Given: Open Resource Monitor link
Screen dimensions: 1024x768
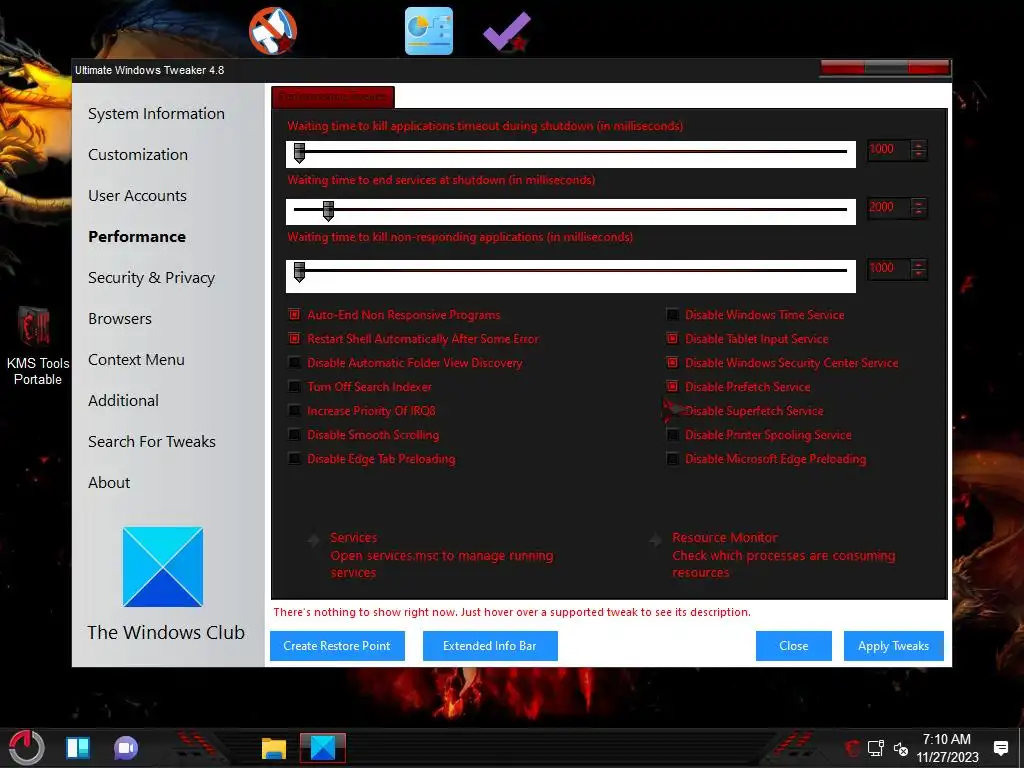Looking at the screenshot, I should (x=783, y=555).
